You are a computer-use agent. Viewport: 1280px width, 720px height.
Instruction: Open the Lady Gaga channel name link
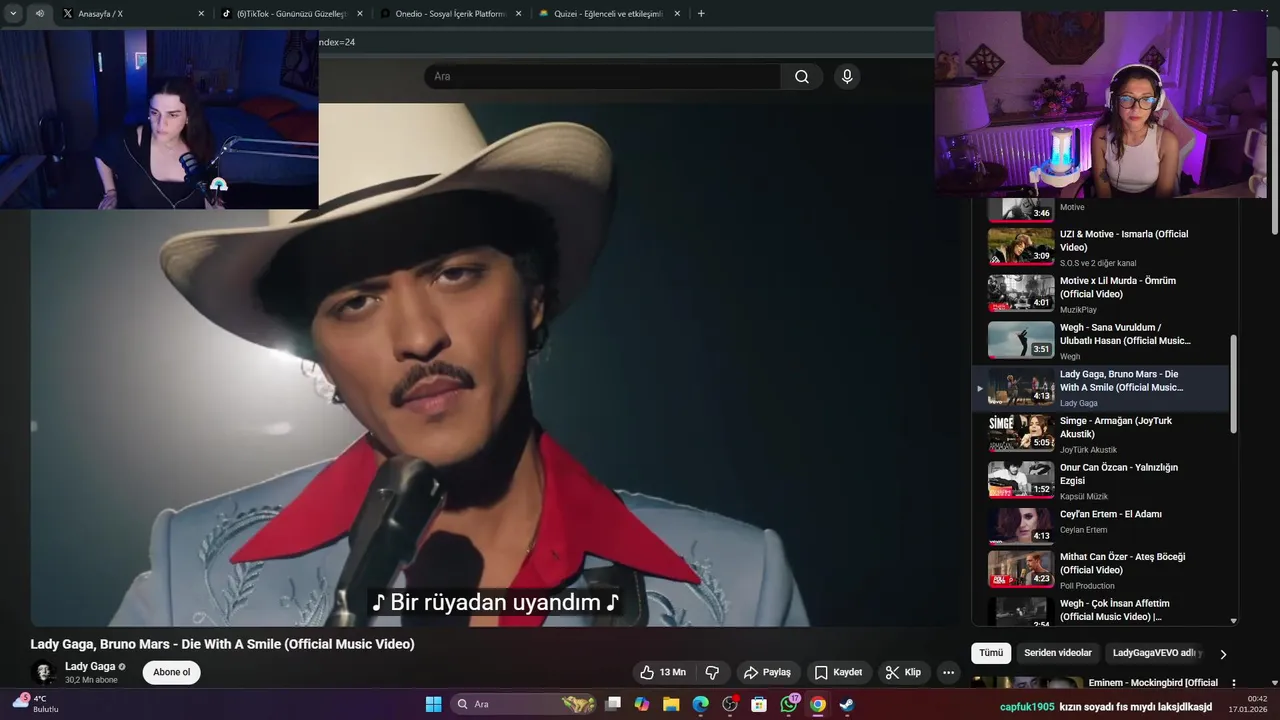coord(90,666)
